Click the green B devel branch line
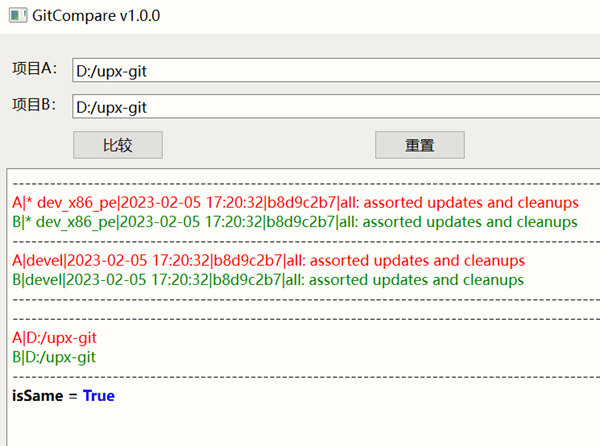 tap(268, 280)
